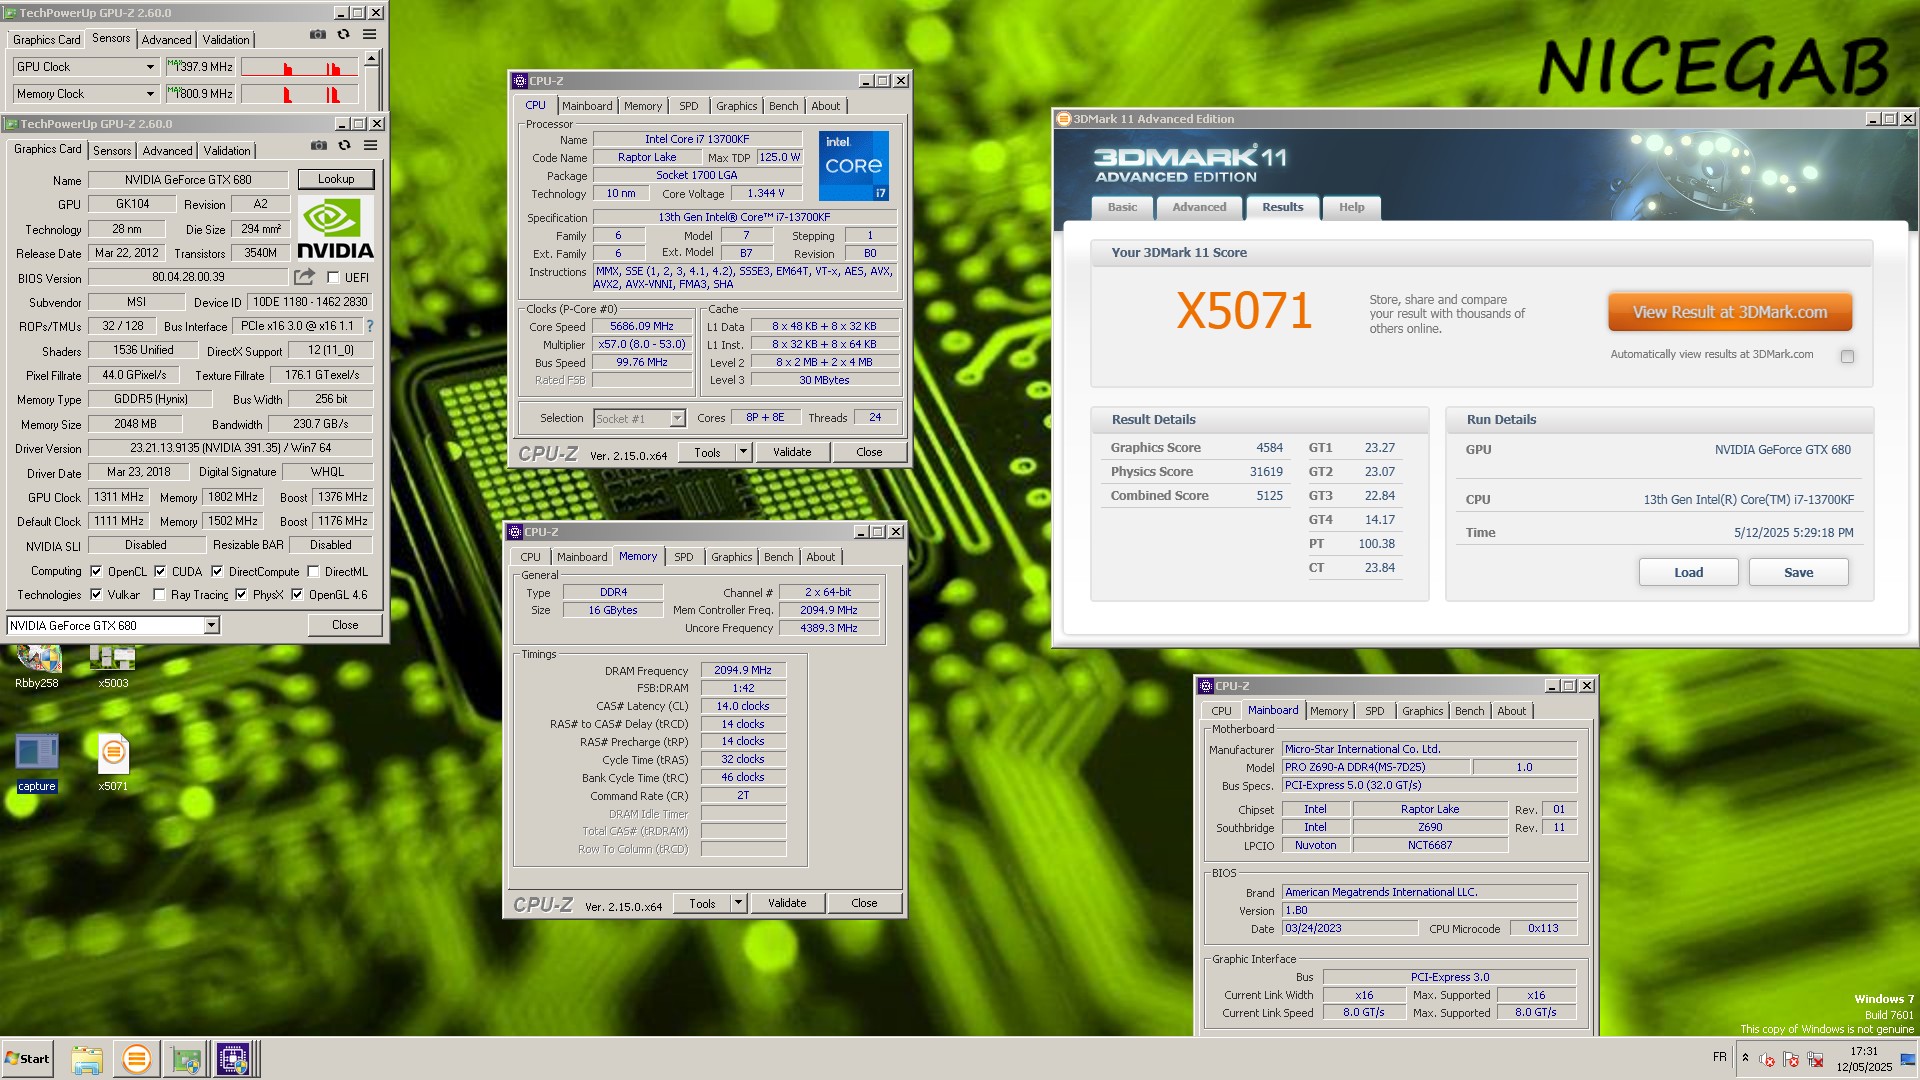Click Memory Clock sensor red graph
This screenshot has height=1080, width=1920.
[299, 94]
